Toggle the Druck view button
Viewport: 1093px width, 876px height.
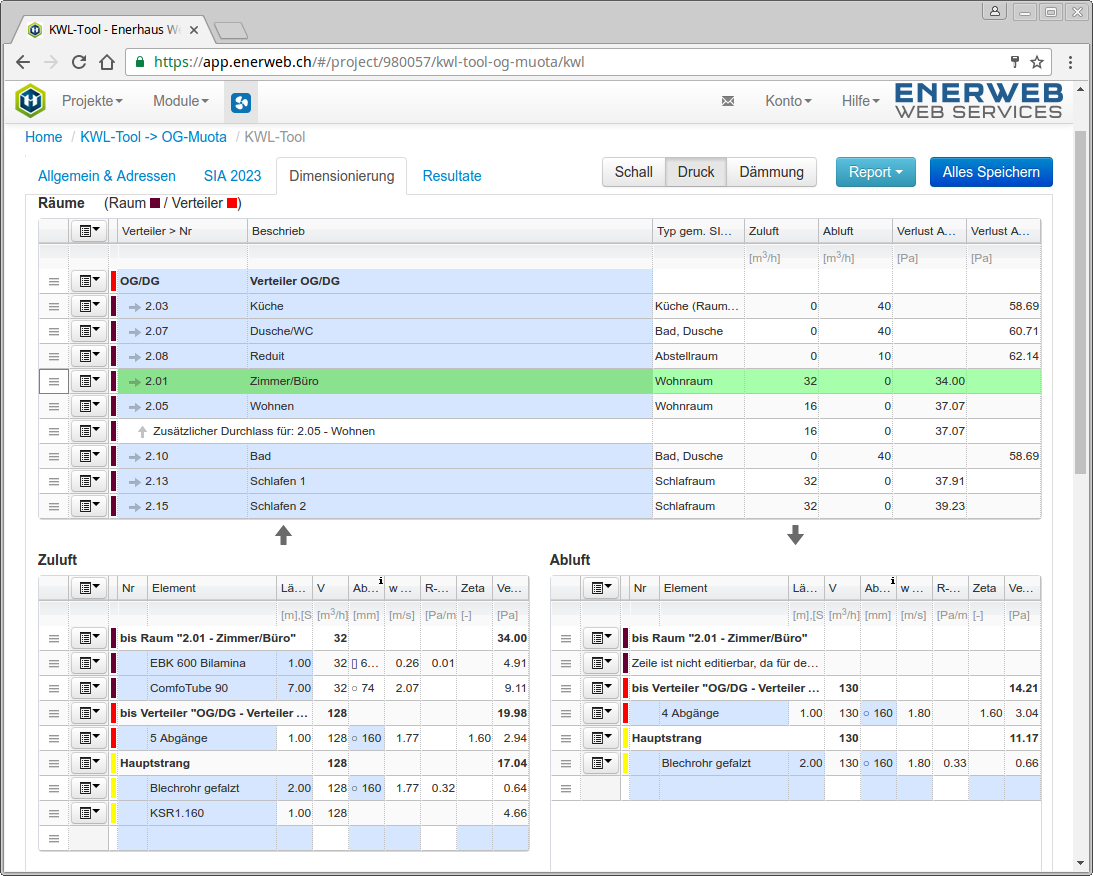[696, 172]
